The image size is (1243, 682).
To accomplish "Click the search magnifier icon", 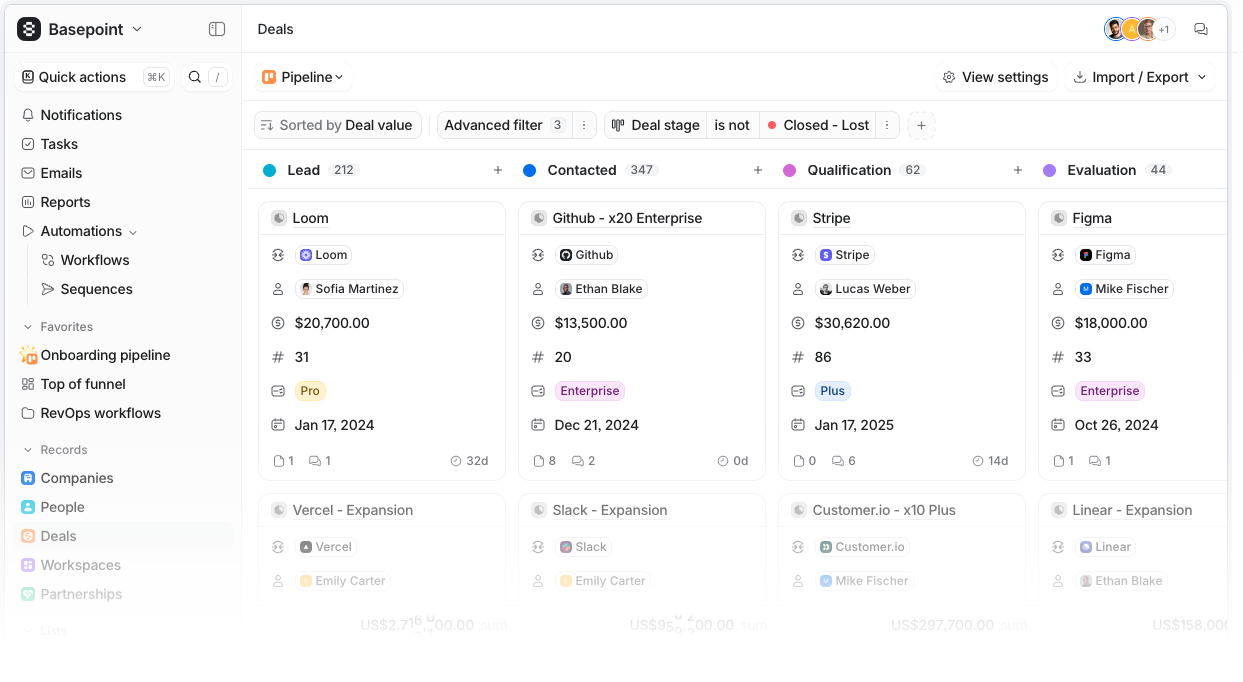I will click(x=195, y=77).
